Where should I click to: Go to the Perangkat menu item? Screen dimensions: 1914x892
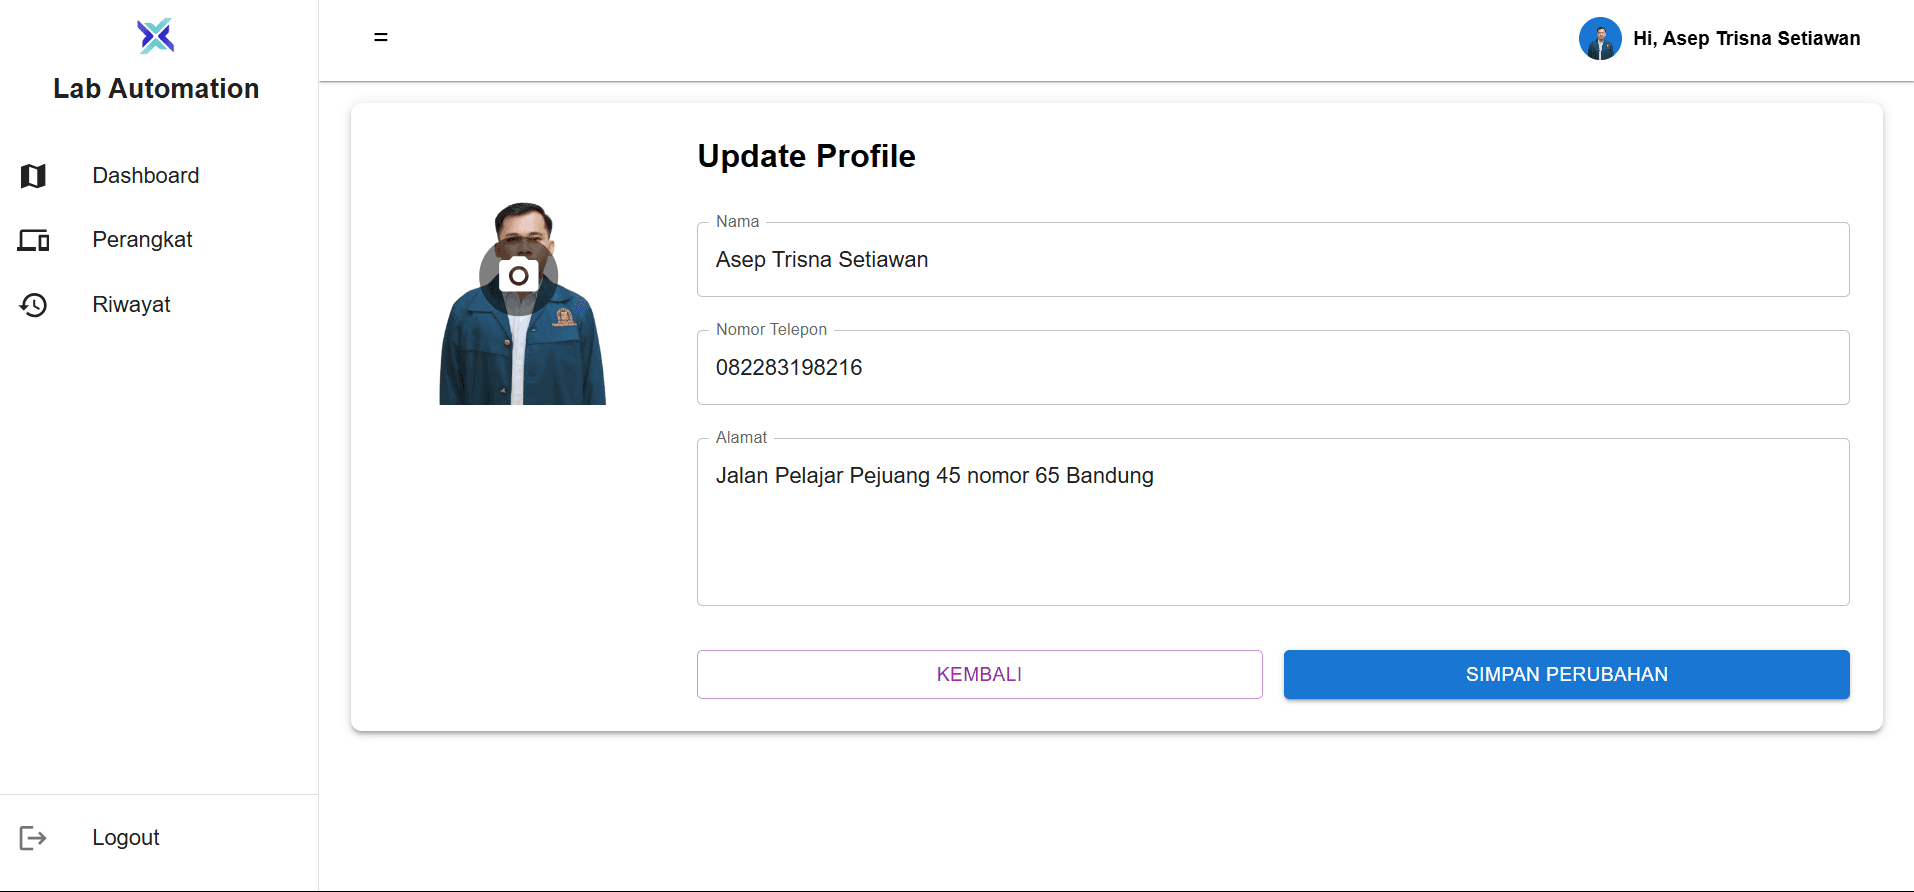pyautogui.click(x=142, y=240)
